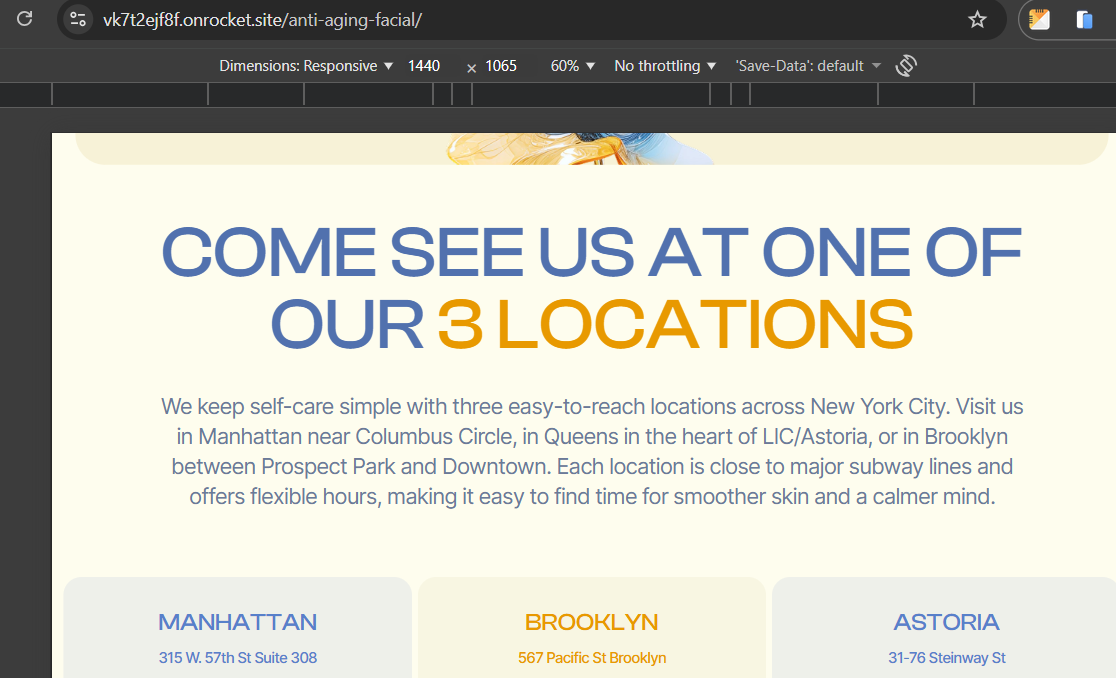Rotate the device viewport orientation

pos(906,65)
